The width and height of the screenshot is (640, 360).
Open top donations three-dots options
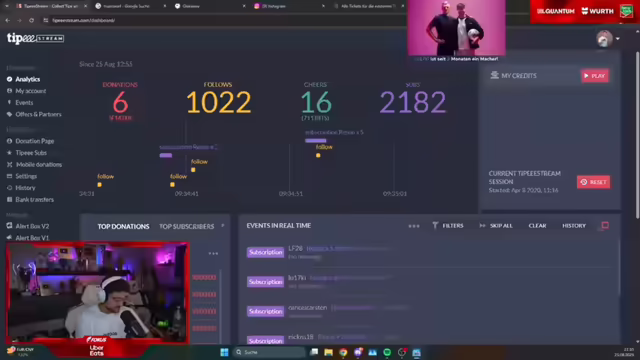[x=213, y=253]
